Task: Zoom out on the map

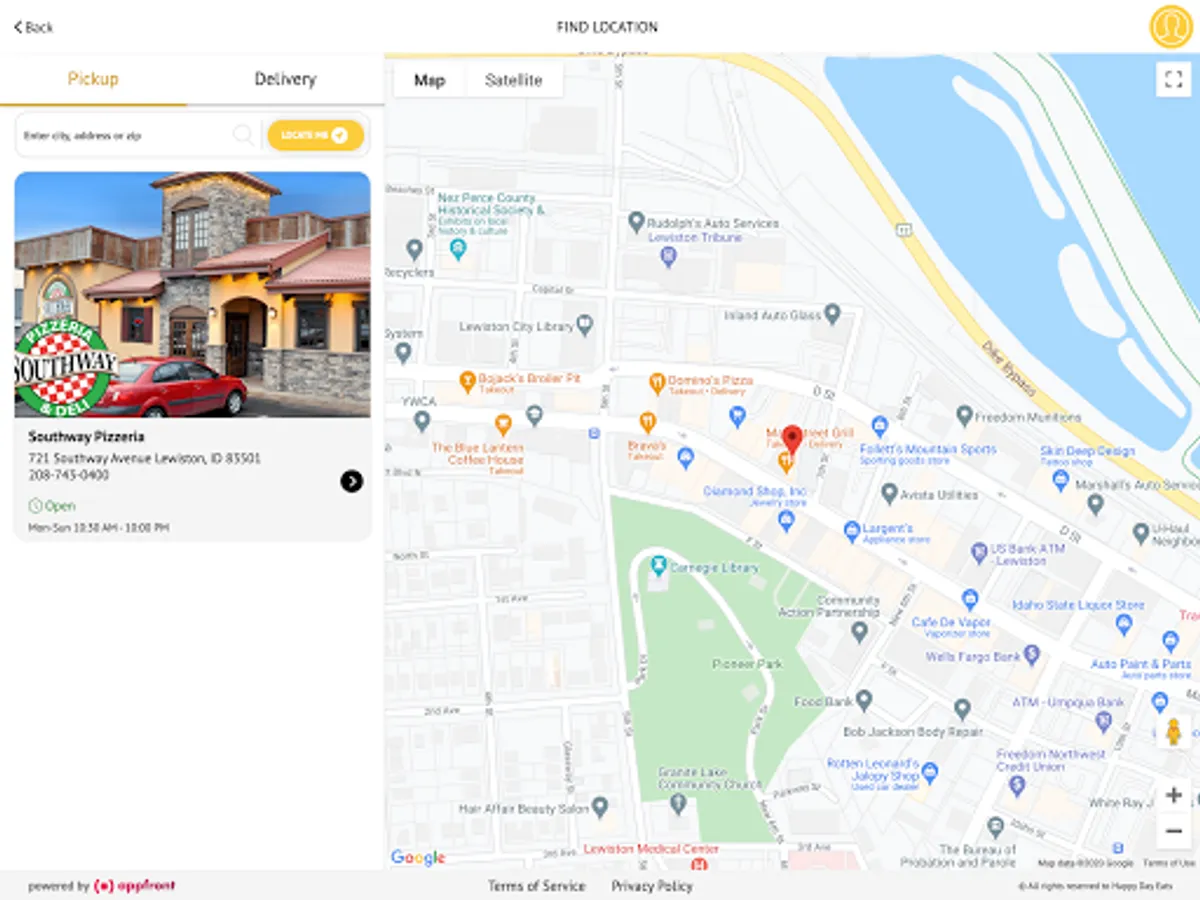Action: 1174,831
